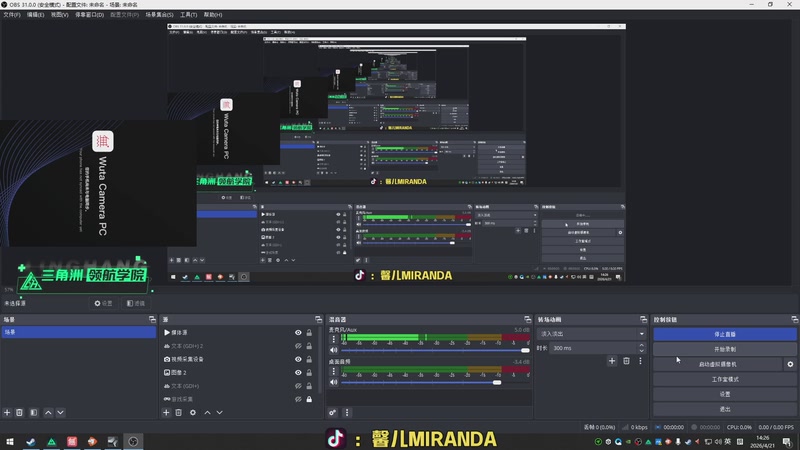Open scene filters icon in Scenes panel

(34, 412)
